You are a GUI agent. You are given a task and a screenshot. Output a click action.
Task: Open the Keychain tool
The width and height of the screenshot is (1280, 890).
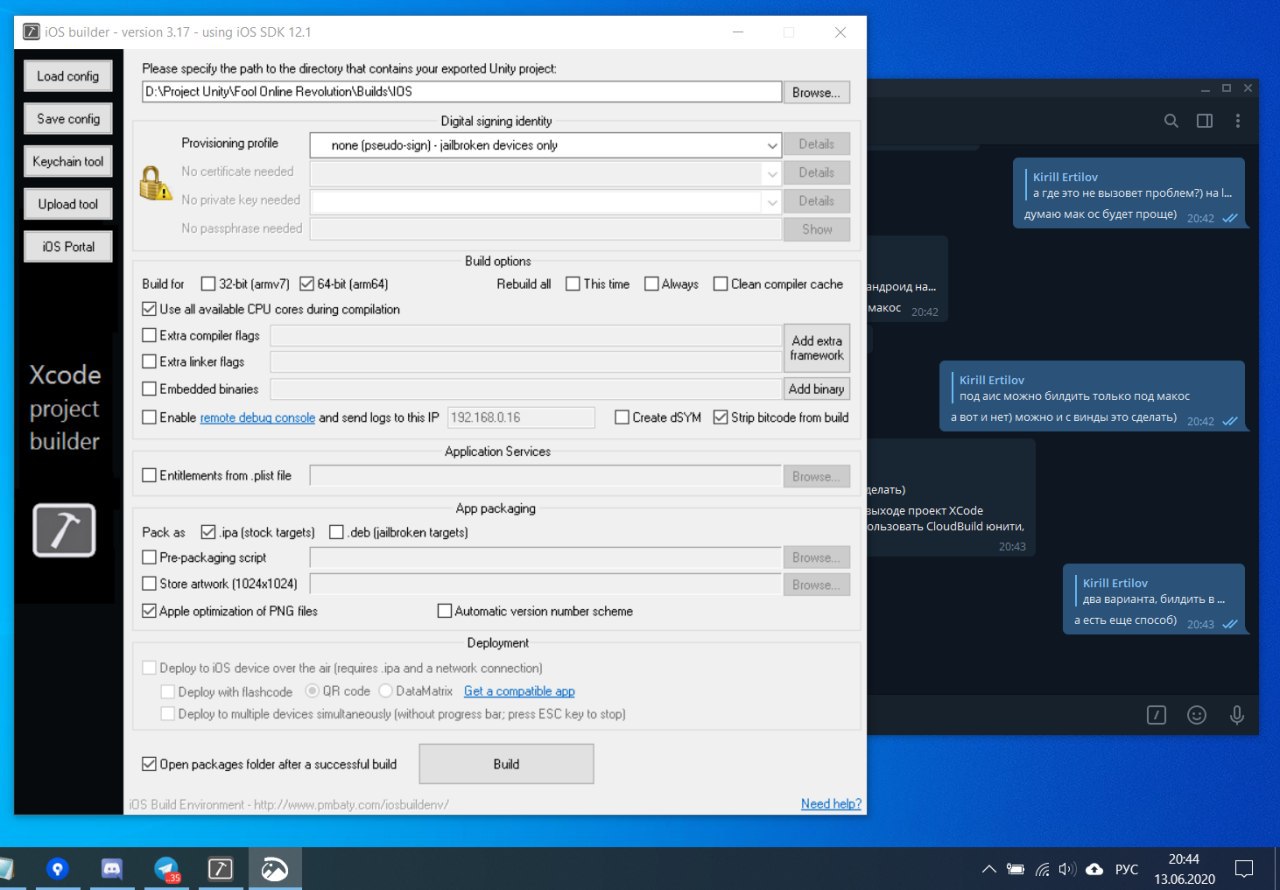pyautogui.click(x=68, y=161)
